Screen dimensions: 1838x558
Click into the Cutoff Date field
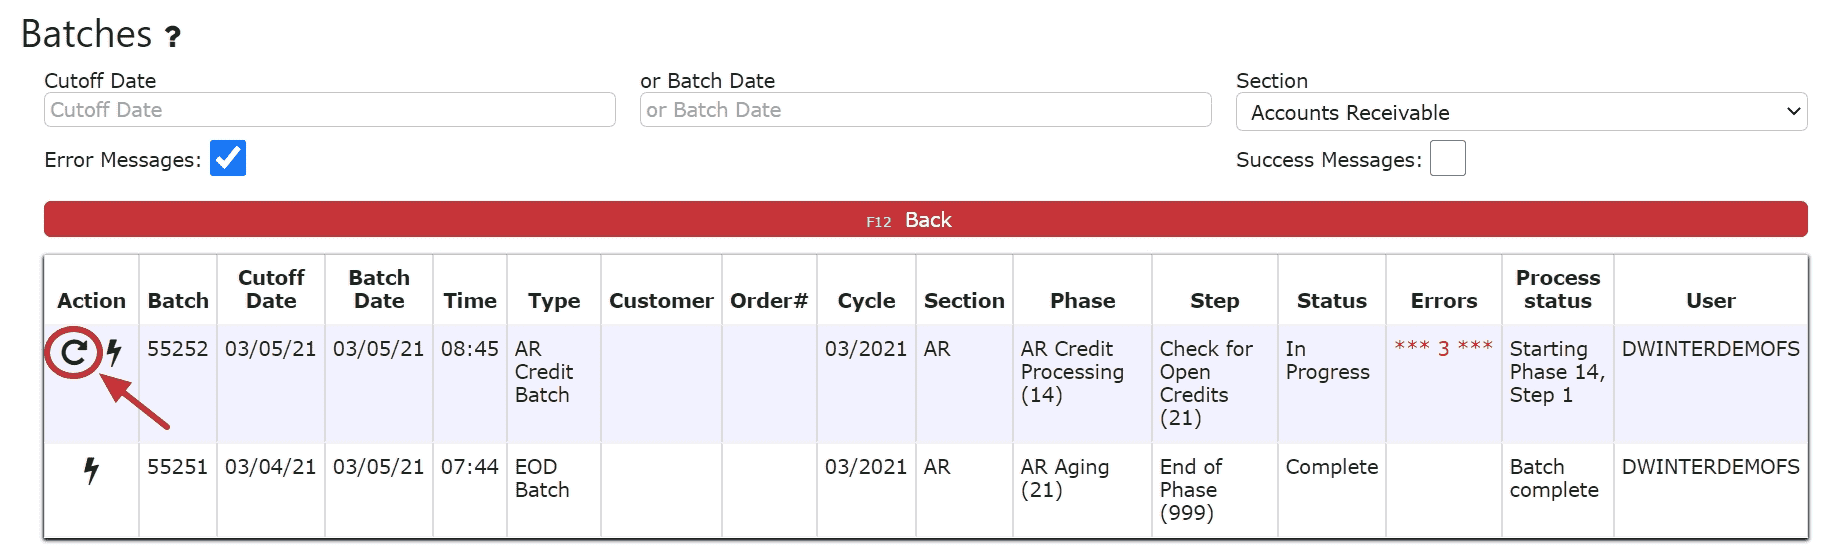tap(329, 110)
